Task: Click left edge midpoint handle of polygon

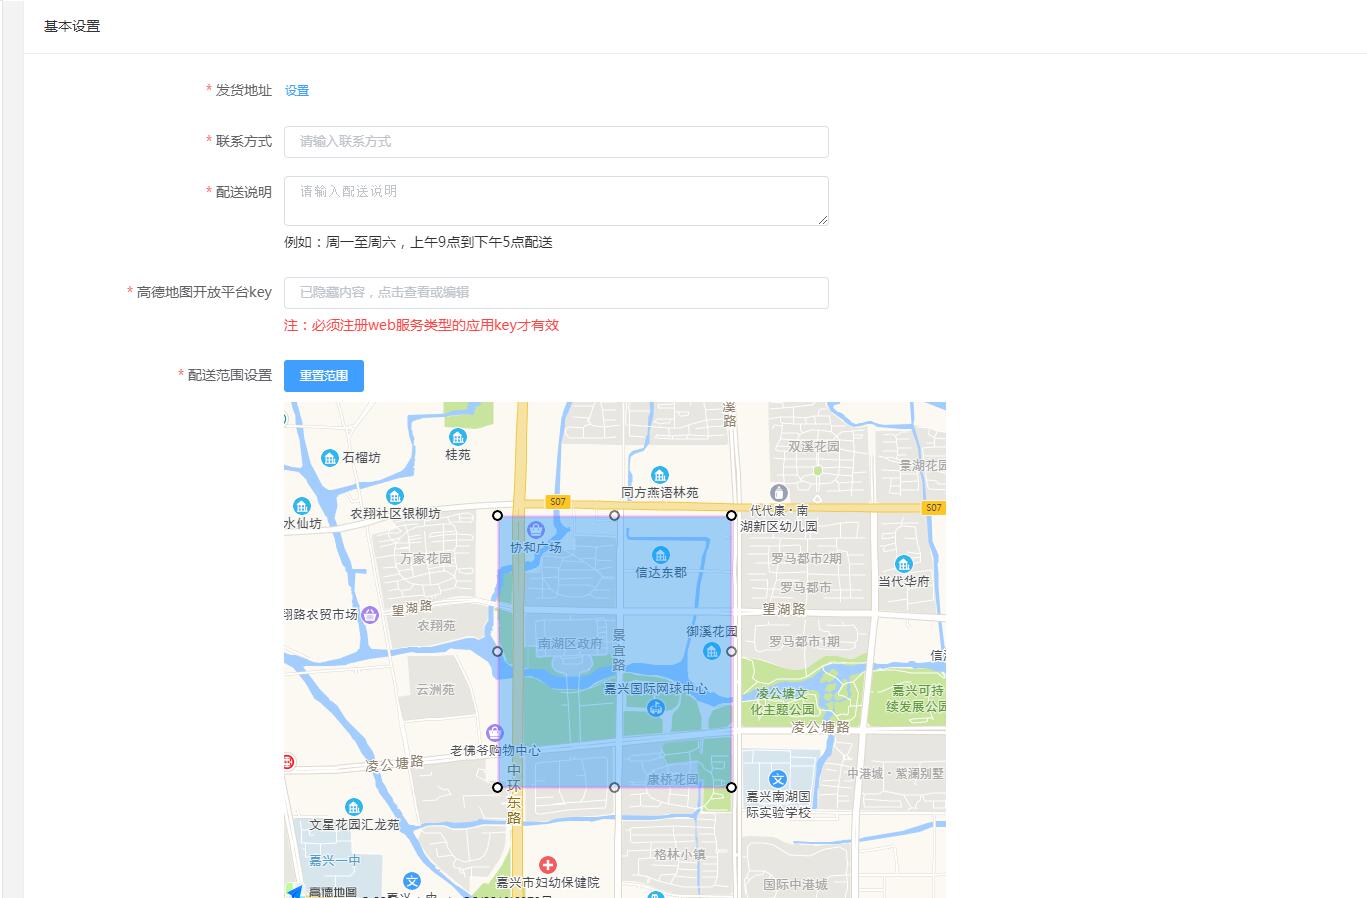Action: tap(498, 652)
